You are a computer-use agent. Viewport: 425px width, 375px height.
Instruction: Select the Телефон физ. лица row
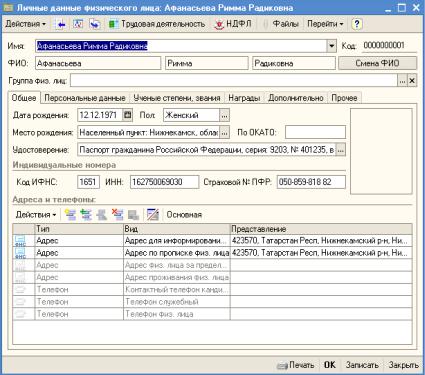point(212,314)
